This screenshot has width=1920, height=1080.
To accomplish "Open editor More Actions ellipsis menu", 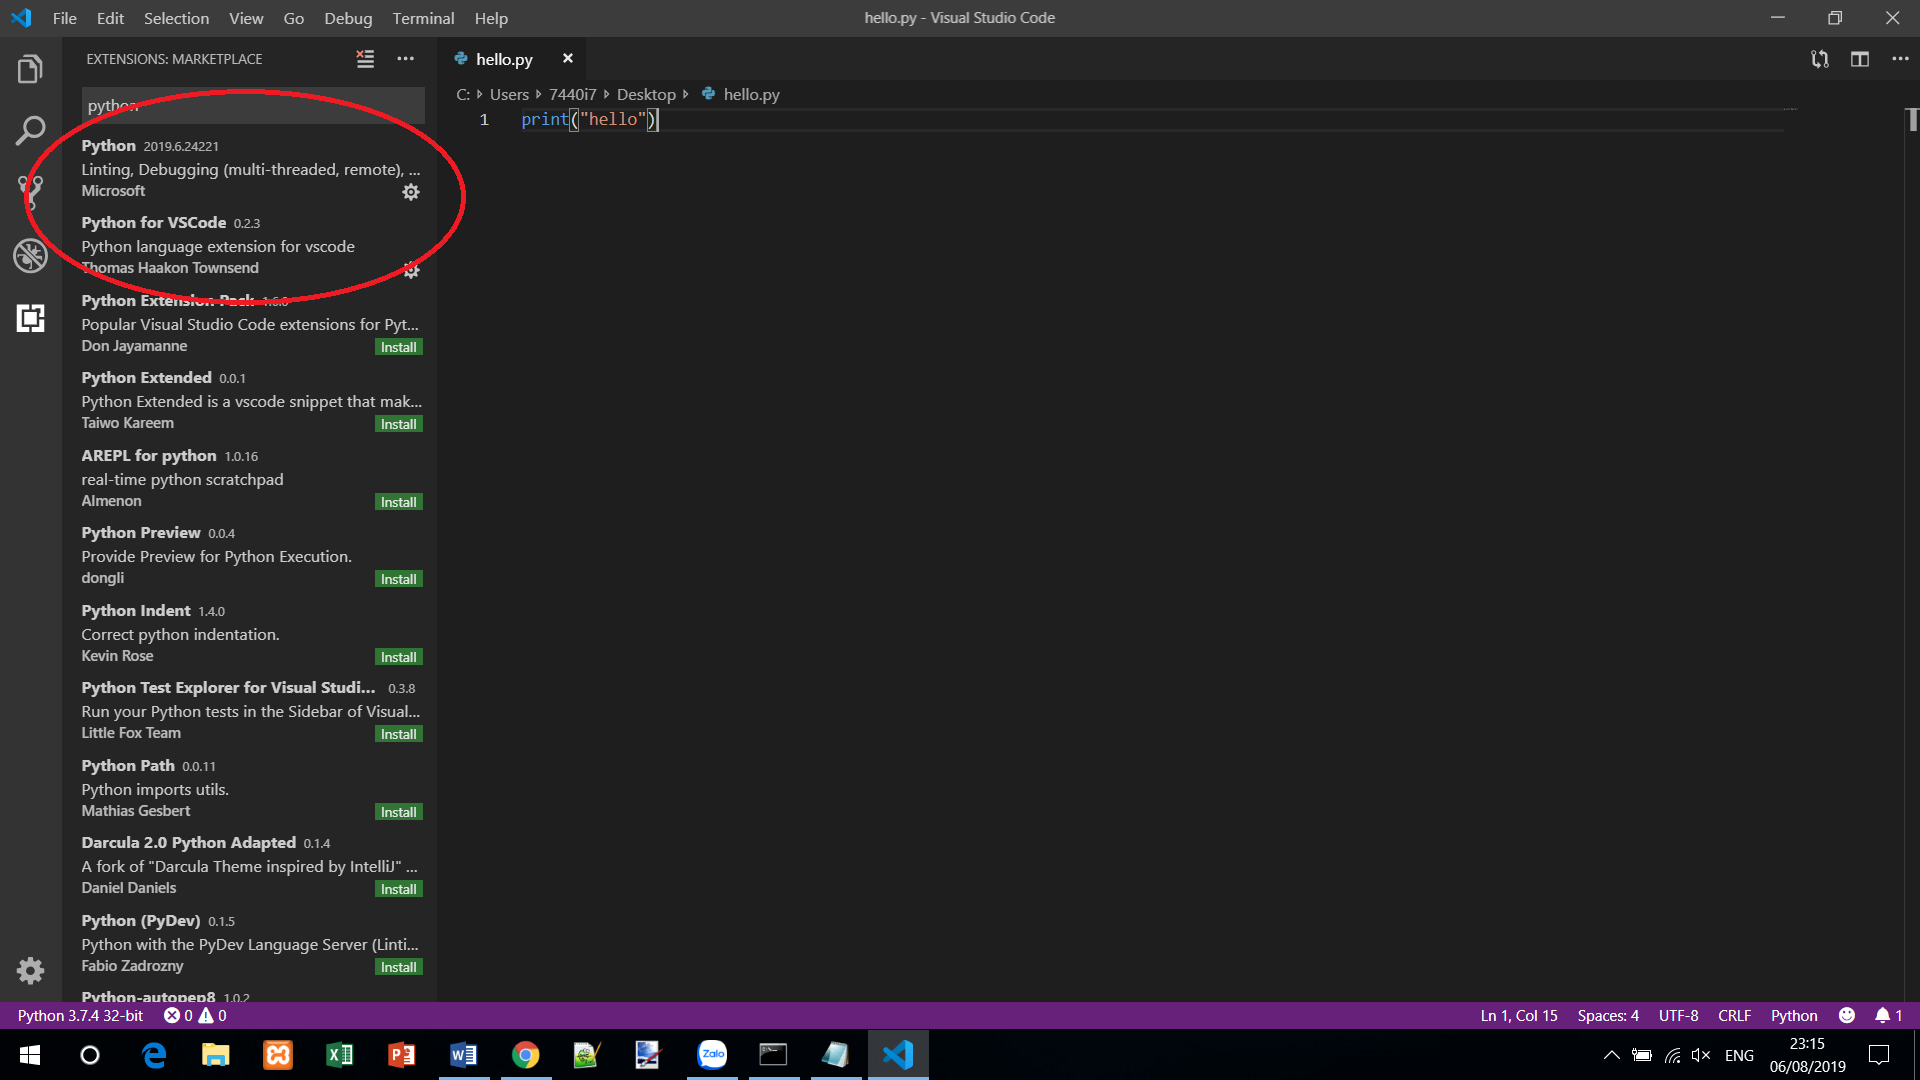I will [x=1900, y=59].
